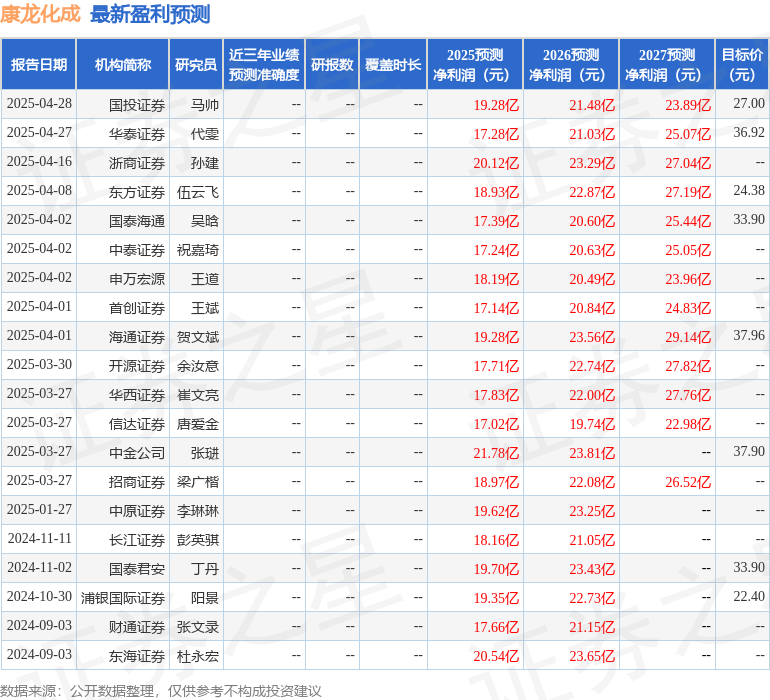770x700 pixels.
Task: Click the 研报数 column header
Action: click(x=332, y=65)
